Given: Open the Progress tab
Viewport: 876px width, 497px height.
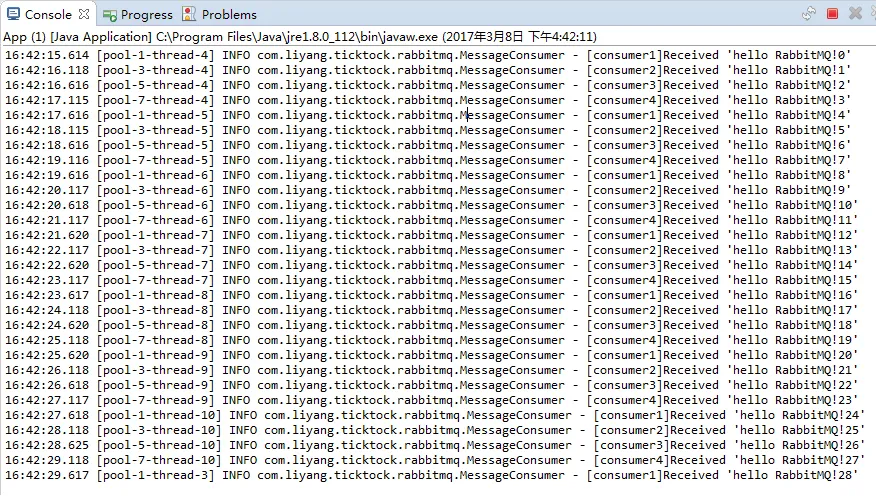Looking at the screenshot, I should [138, 15].
